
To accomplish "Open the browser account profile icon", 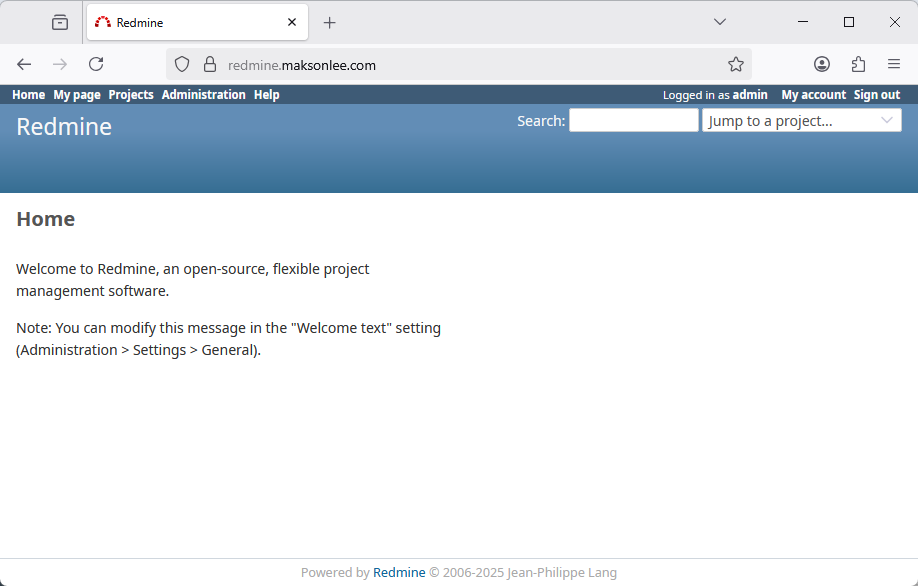I will (822, 64).
